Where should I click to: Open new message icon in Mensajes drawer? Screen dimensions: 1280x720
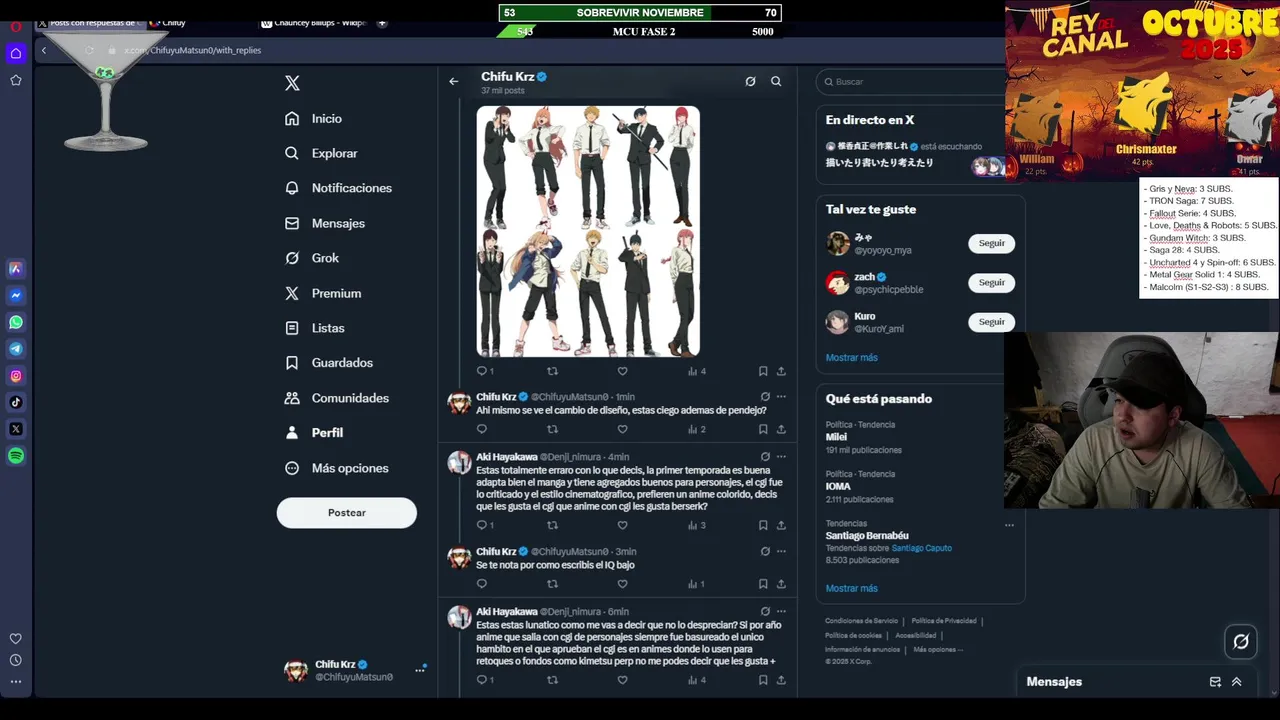point(1215,682)
